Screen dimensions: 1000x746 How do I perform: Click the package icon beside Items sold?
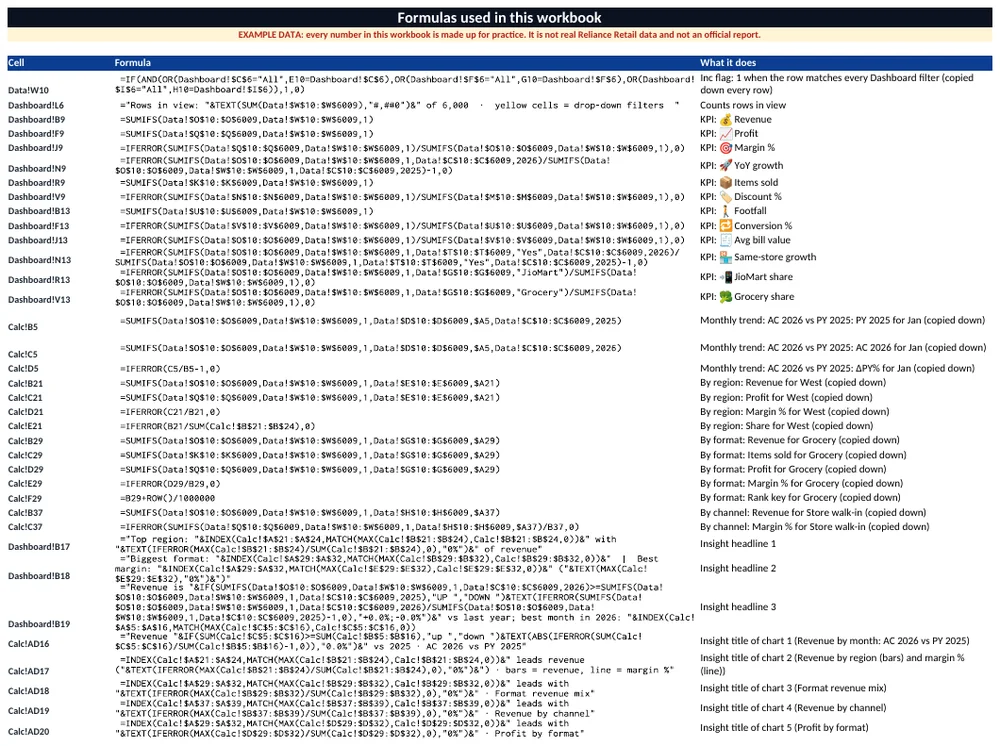[x=725, y=182]
